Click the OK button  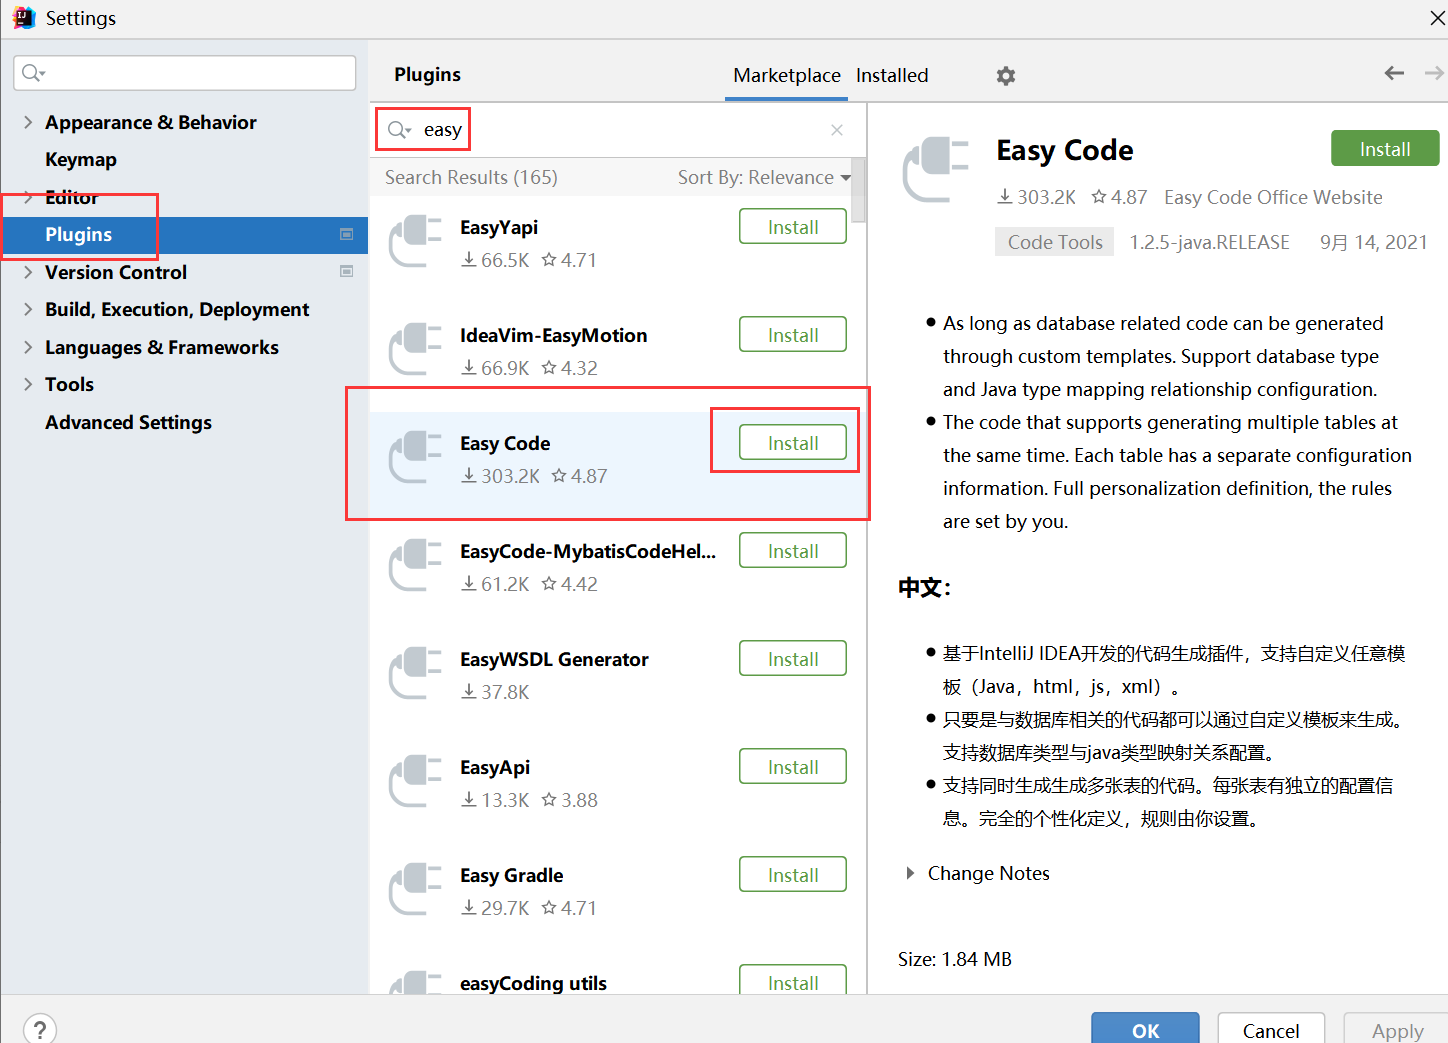tap(1145, 1029)
